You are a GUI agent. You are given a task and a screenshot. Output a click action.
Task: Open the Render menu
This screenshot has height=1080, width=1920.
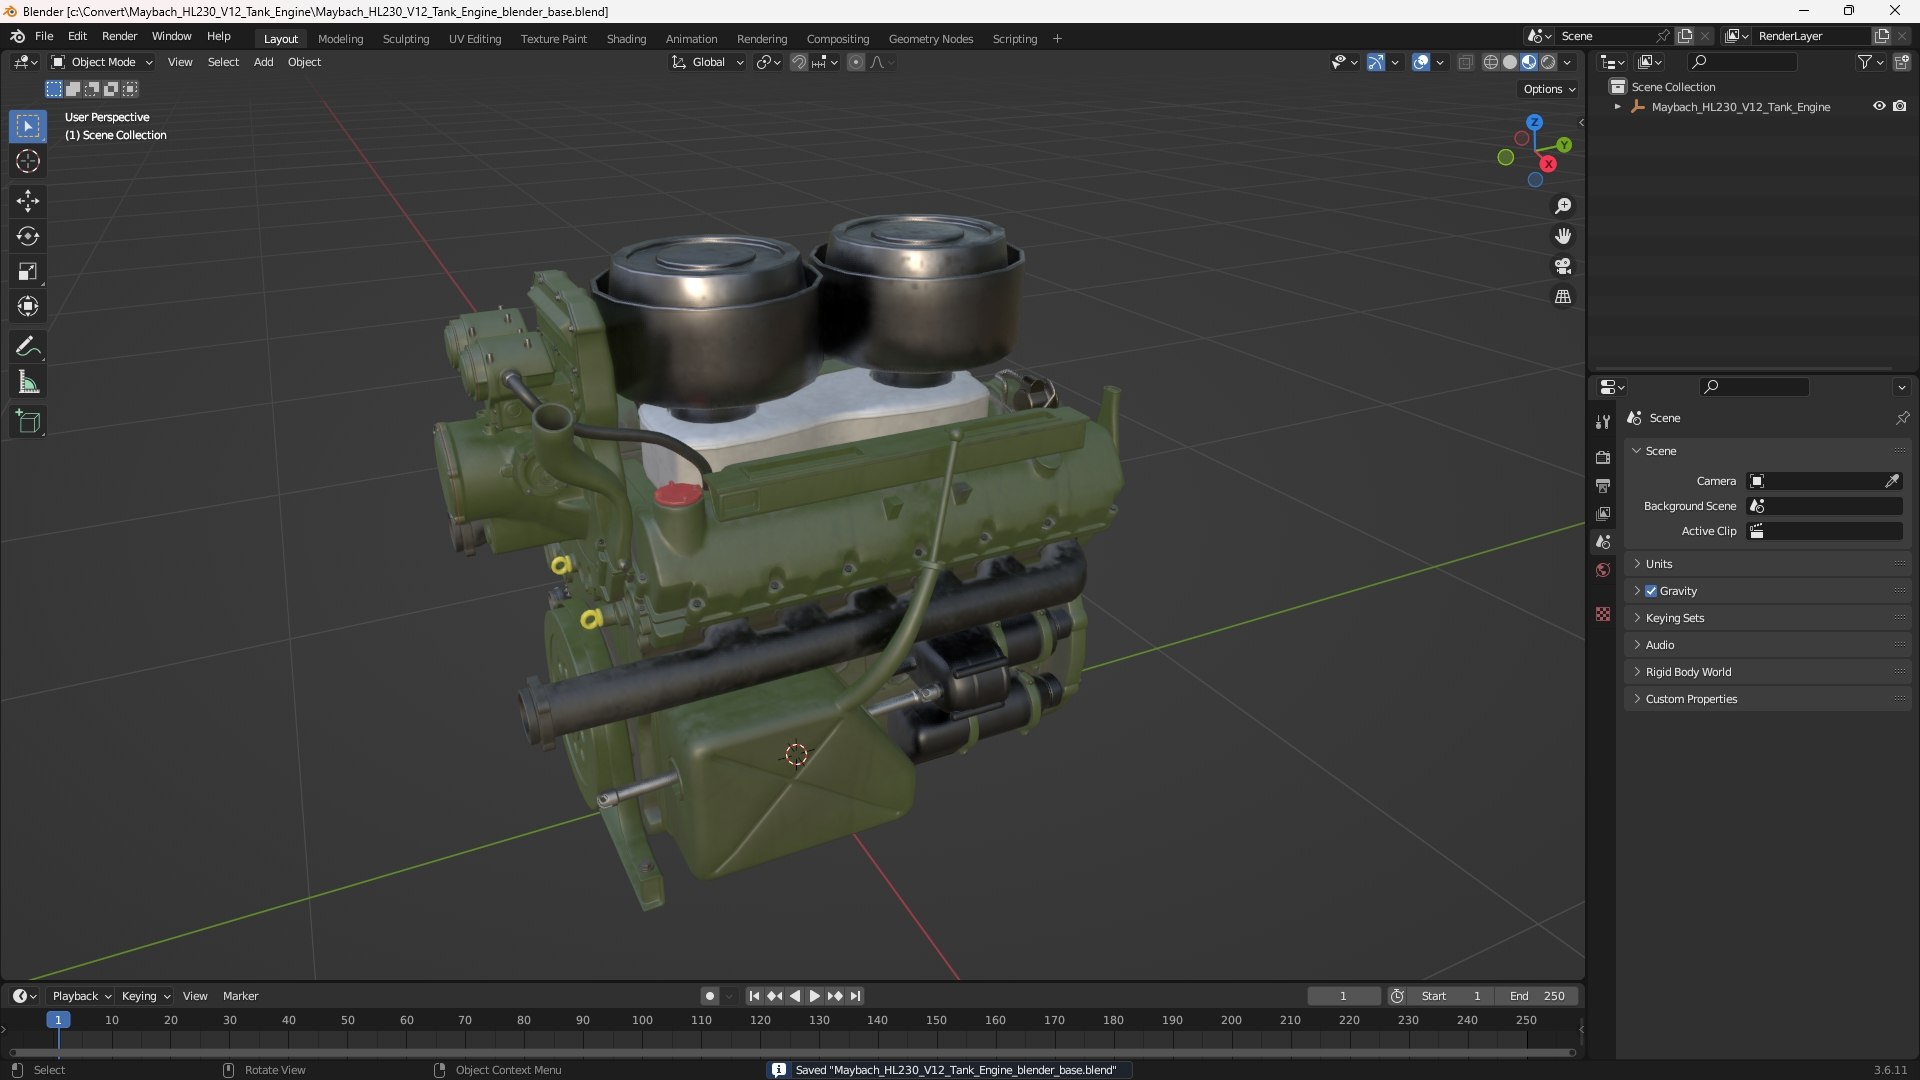pyautogui.click(x=119, y=36)
